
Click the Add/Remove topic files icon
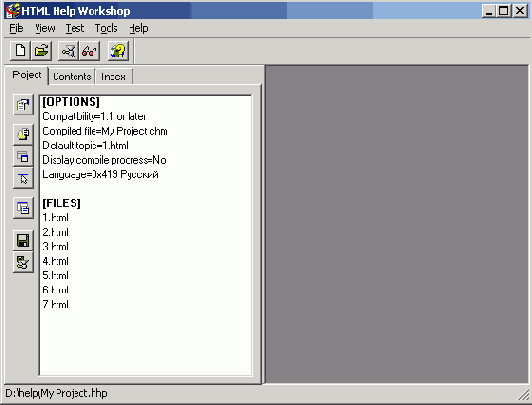[x=23, y=134]
